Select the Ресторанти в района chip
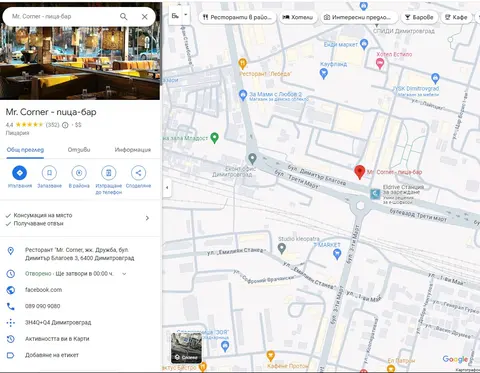Screen dimensions: 480x373 point(237,17)
